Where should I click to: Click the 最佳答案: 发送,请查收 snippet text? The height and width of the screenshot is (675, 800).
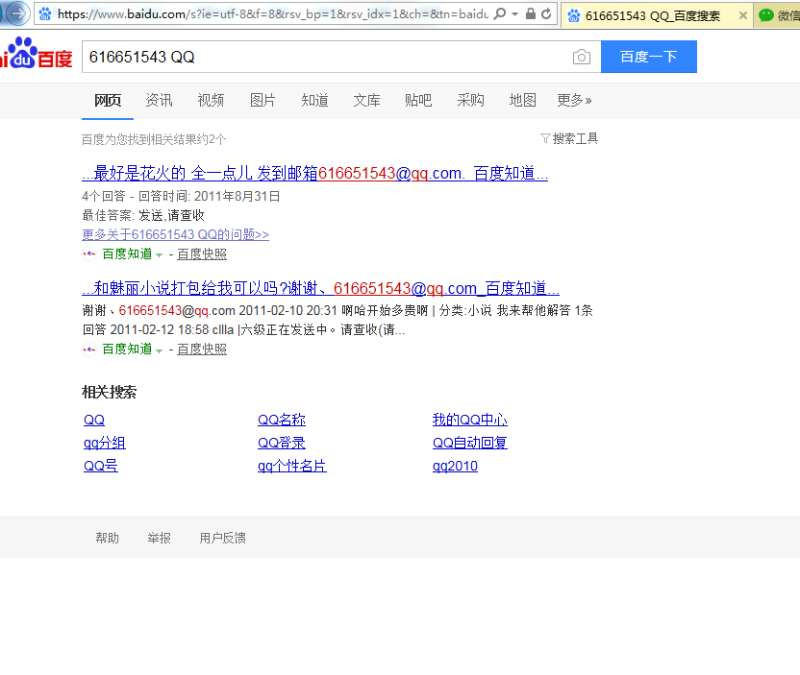143,215
